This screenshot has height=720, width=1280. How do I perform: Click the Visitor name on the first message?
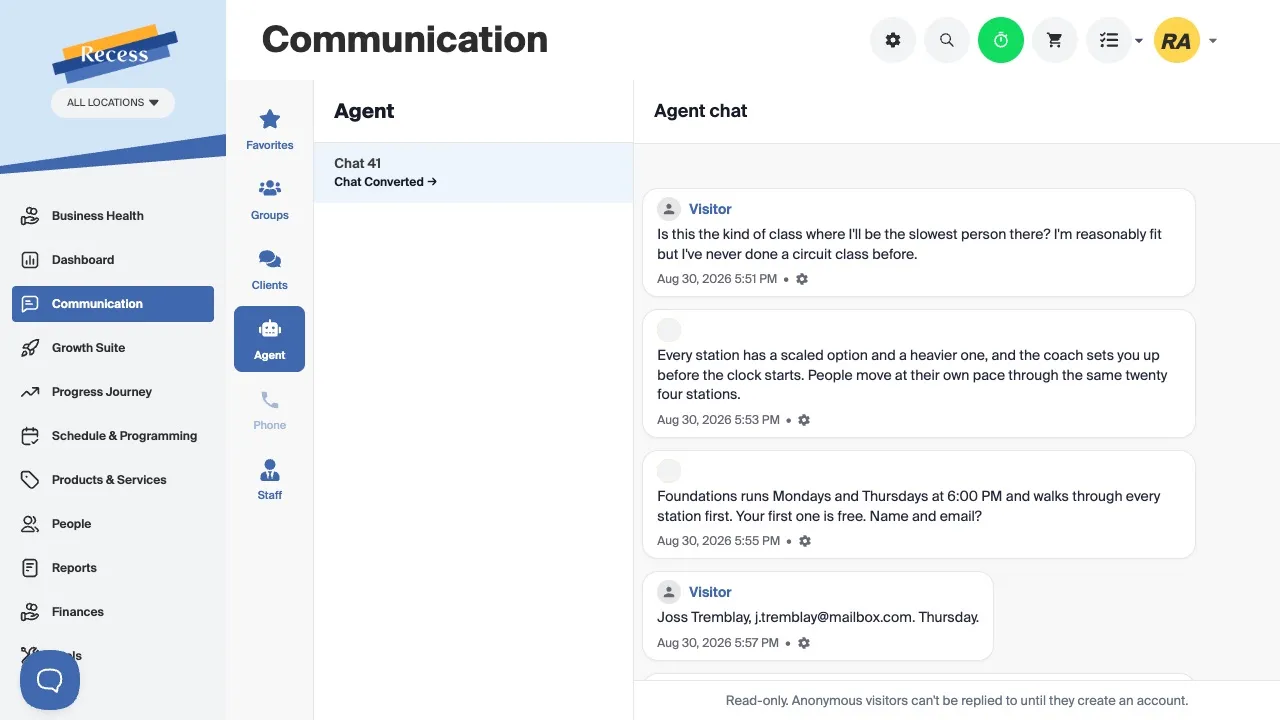(x=710, y=209)
